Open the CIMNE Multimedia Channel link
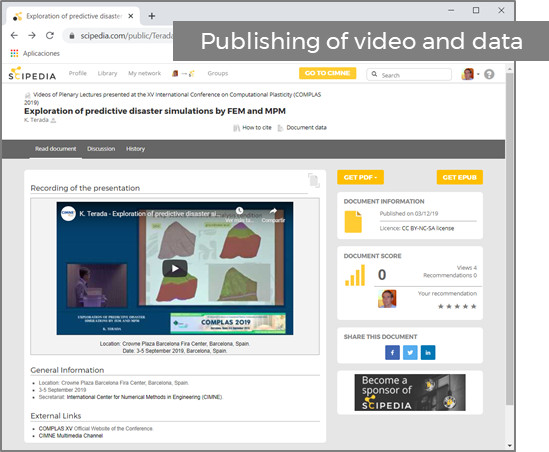Screen dimensions: 549x452 click(x=71, y=436)
